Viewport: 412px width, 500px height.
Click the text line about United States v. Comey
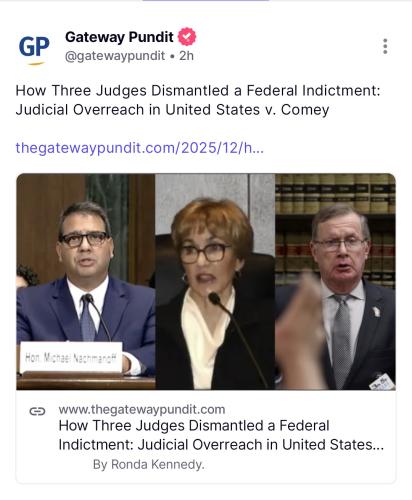[172, 110]
